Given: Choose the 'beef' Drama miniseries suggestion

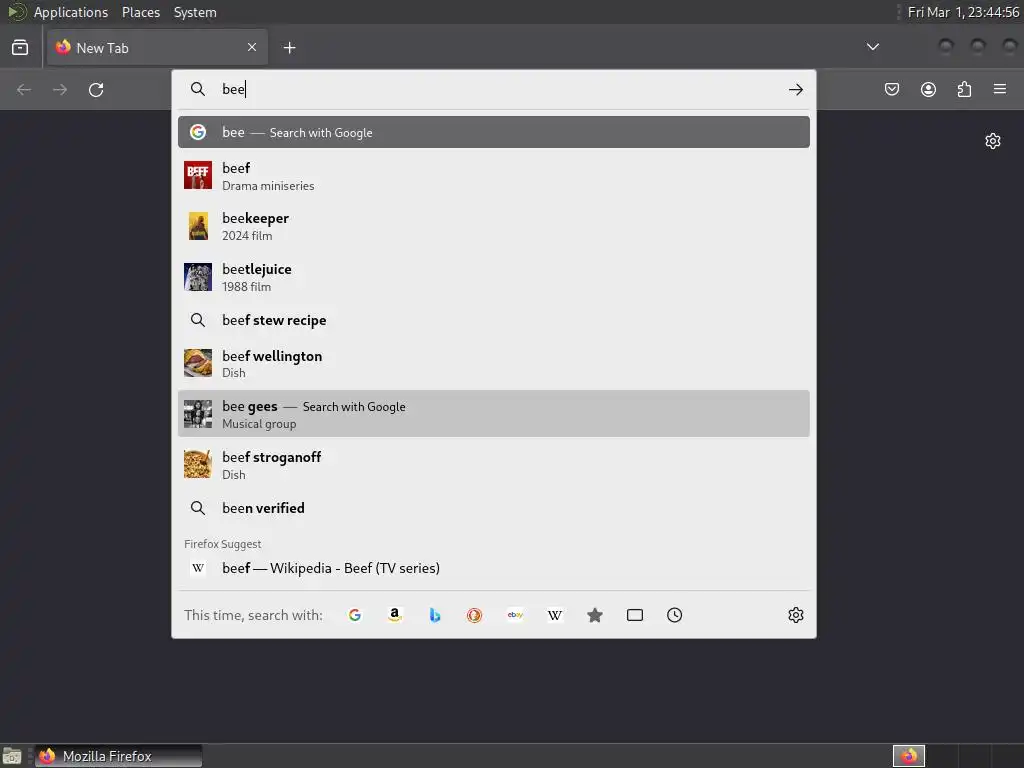Looking at the screenshot, I should pyautogui.click(x=494, y=176).
